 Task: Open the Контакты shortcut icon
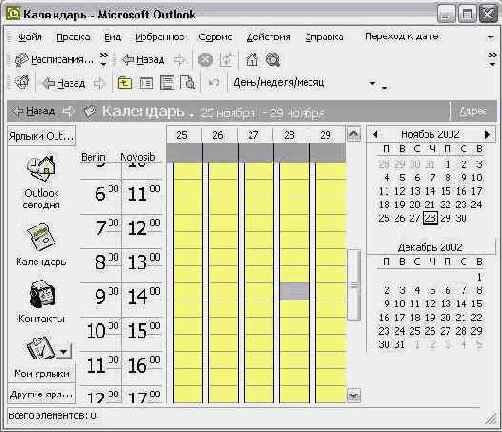pos(42,294)
